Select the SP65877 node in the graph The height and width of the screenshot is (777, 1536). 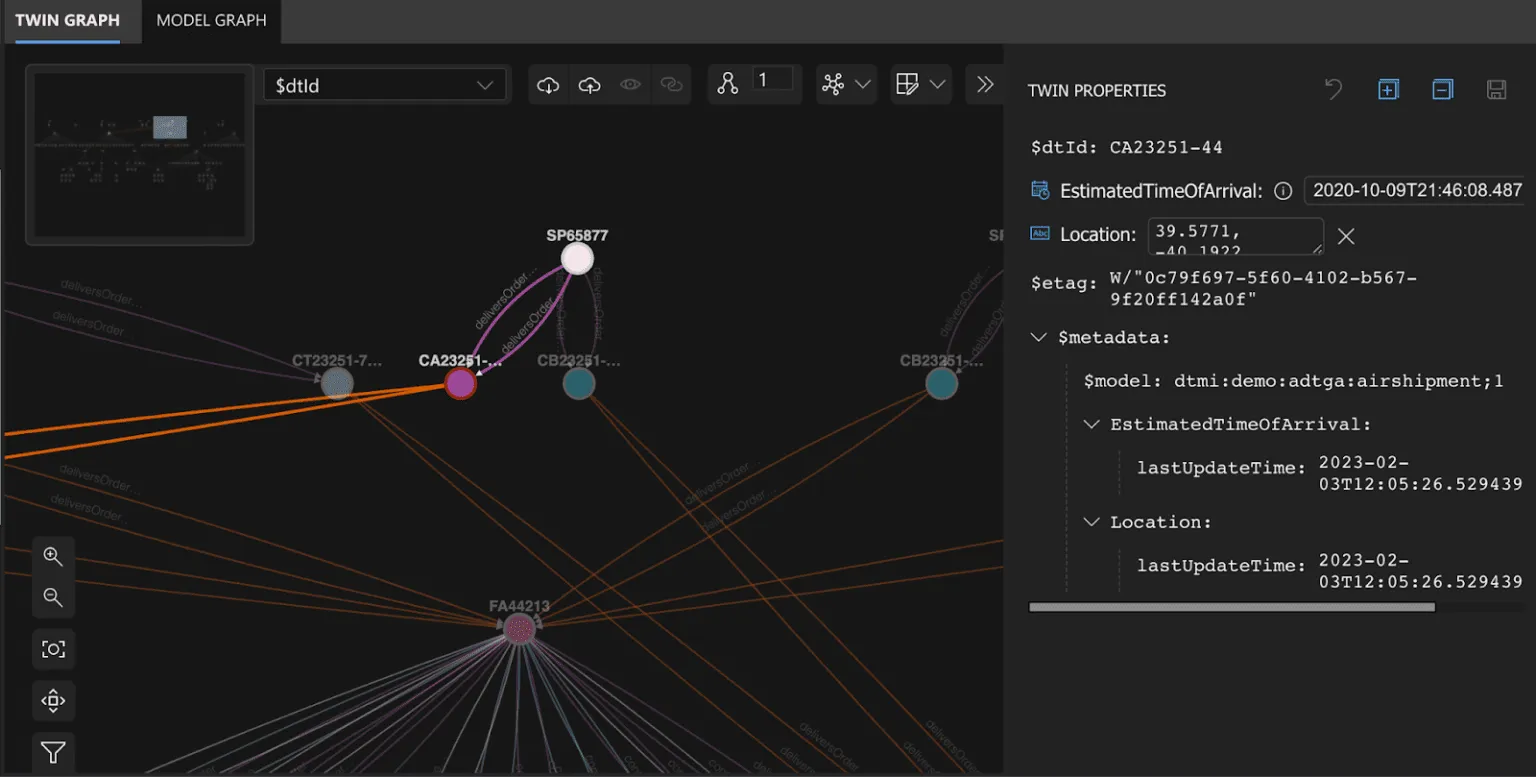[x=578, y=257]
